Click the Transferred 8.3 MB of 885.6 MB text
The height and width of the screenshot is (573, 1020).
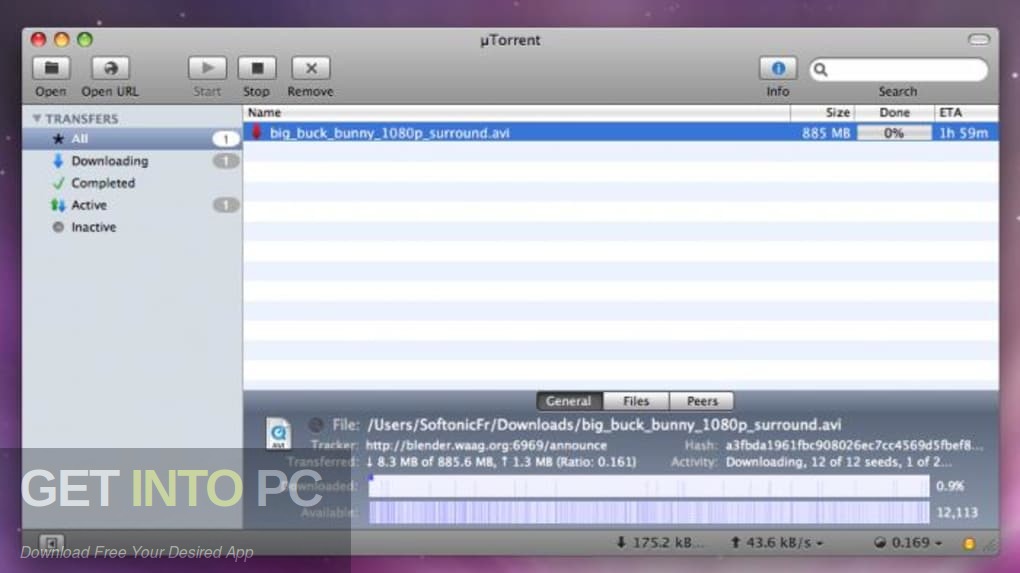click(x=500, y=462)
